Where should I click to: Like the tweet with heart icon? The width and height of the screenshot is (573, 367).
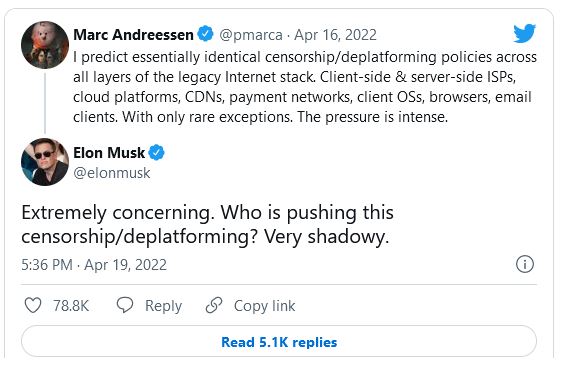(x=33, y=305)
